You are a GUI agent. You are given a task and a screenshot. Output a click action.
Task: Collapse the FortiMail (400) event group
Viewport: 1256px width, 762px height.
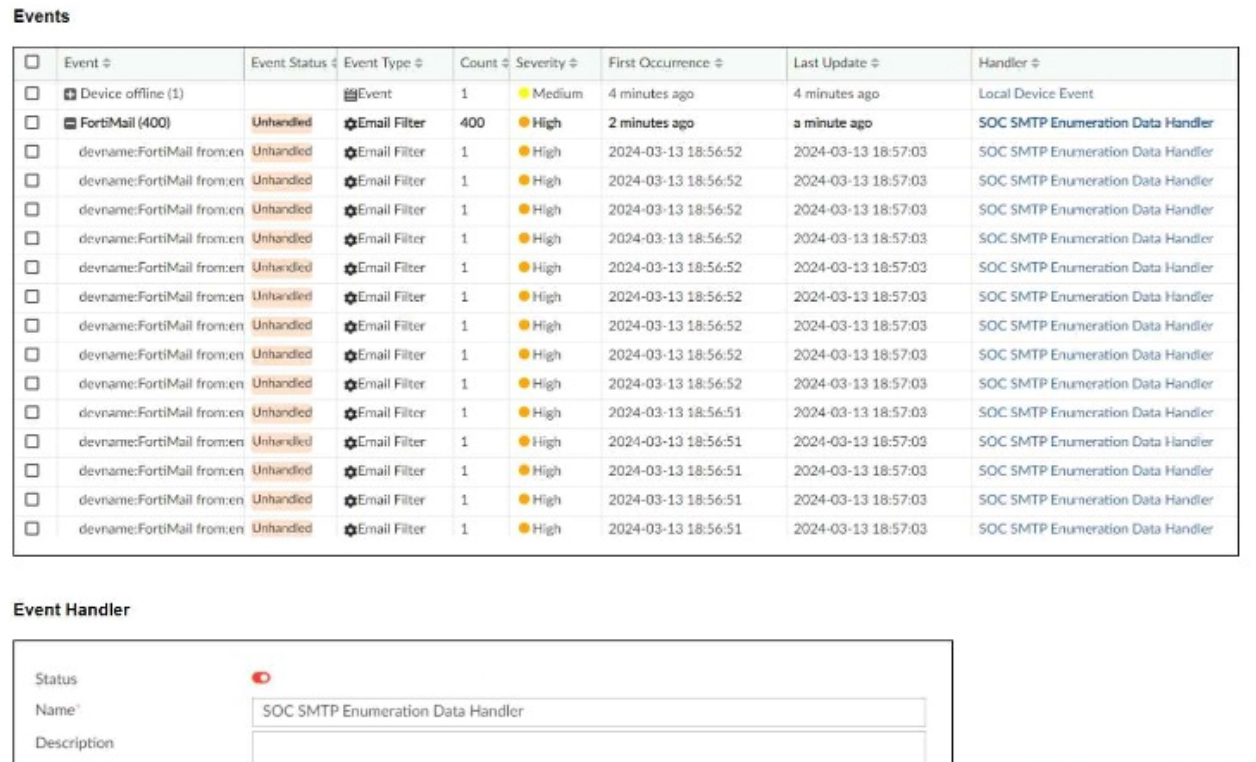[71, 123]
